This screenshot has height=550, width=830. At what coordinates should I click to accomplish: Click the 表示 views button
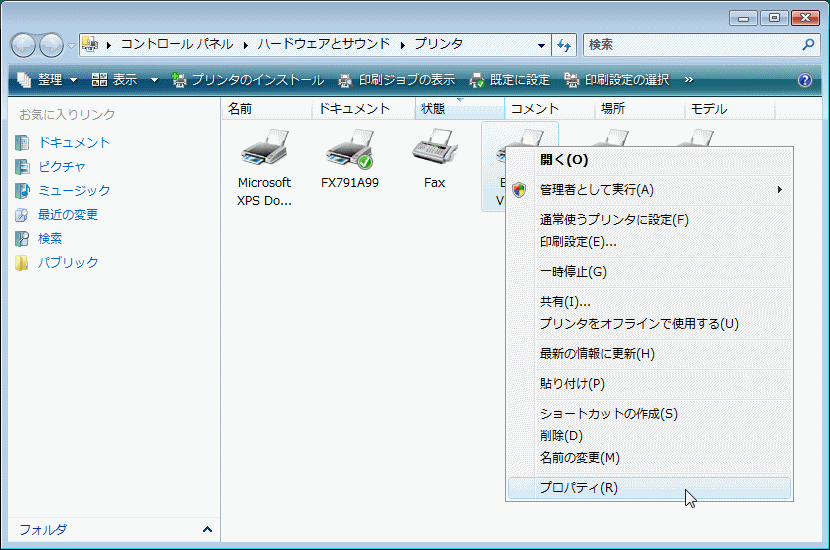[x=114, y=80]
